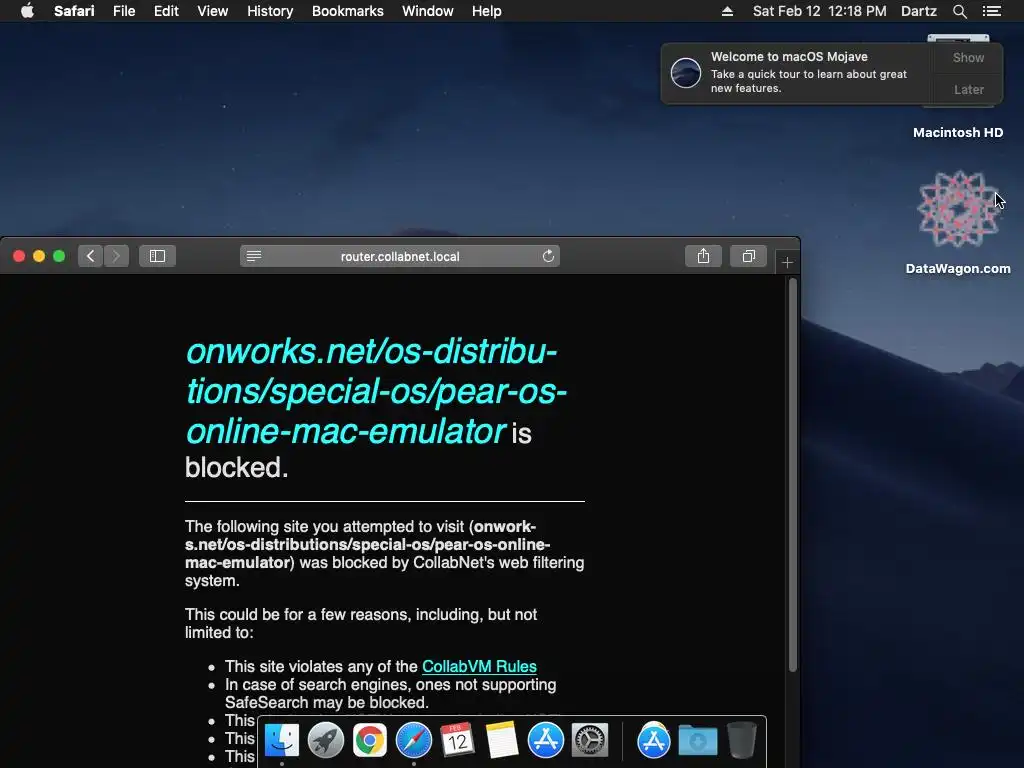Toggle the Safari sidebar button
The width and height of the screenshot is (1024, 768).
(157, 256)
